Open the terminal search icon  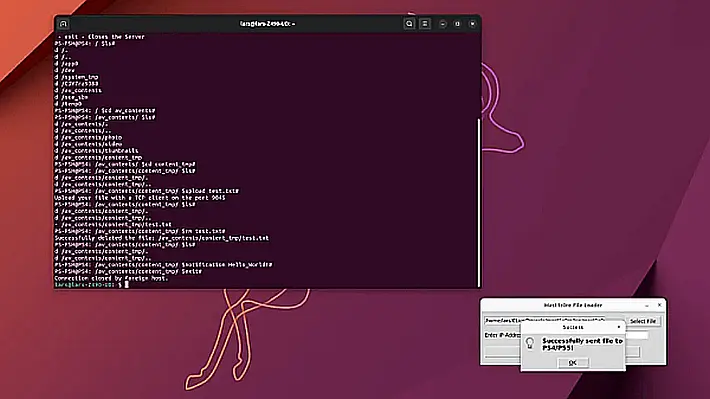(409, 24)
